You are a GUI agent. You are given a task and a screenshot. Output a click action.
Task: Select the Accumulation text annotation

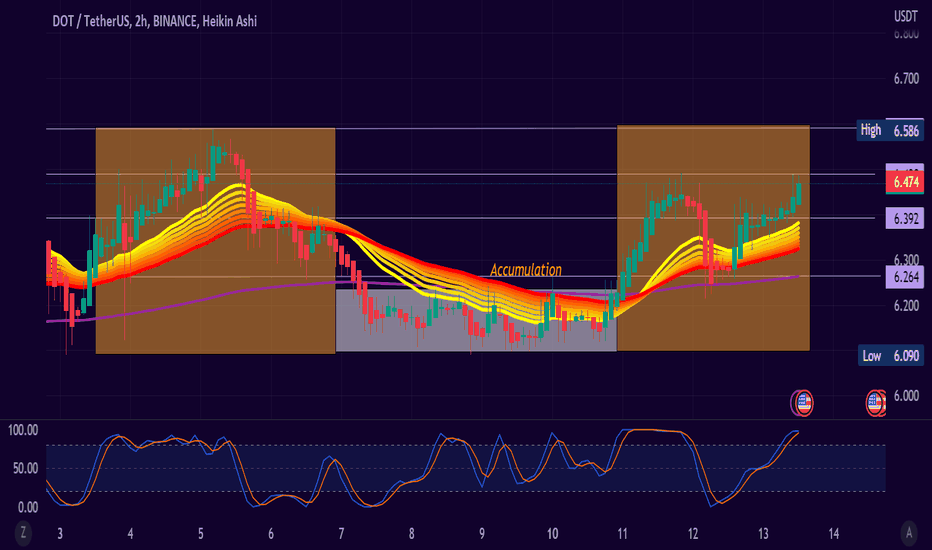525,269
